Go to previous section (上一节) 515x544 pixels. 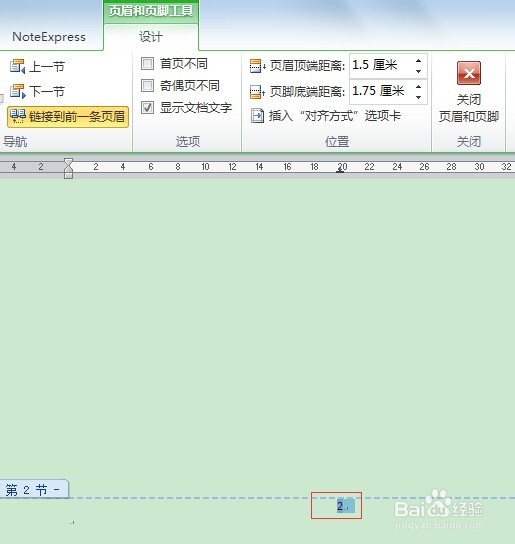(37, 66)
